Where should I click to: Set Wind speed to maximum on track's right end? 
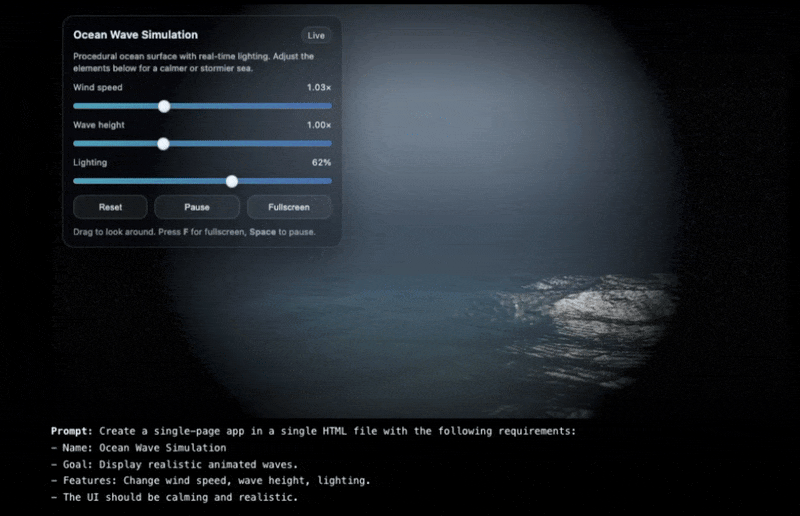click(330, 106)
